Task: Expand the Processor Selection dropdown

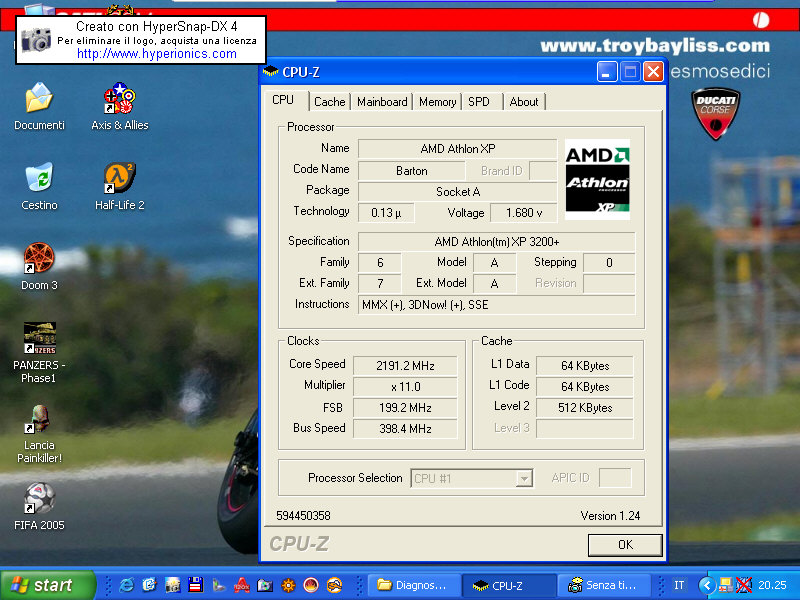Action: pos(523,479)
